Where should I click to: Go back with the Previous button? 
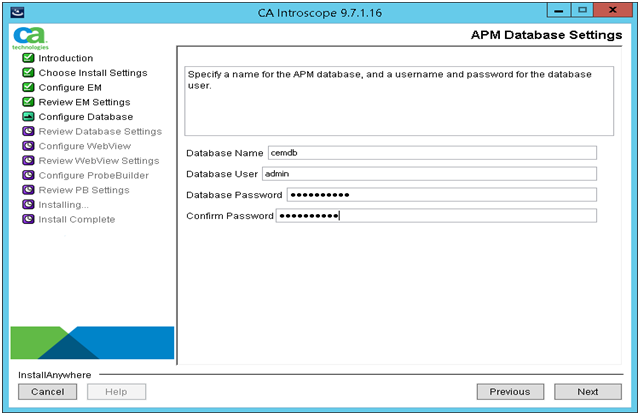click(510, 392)
